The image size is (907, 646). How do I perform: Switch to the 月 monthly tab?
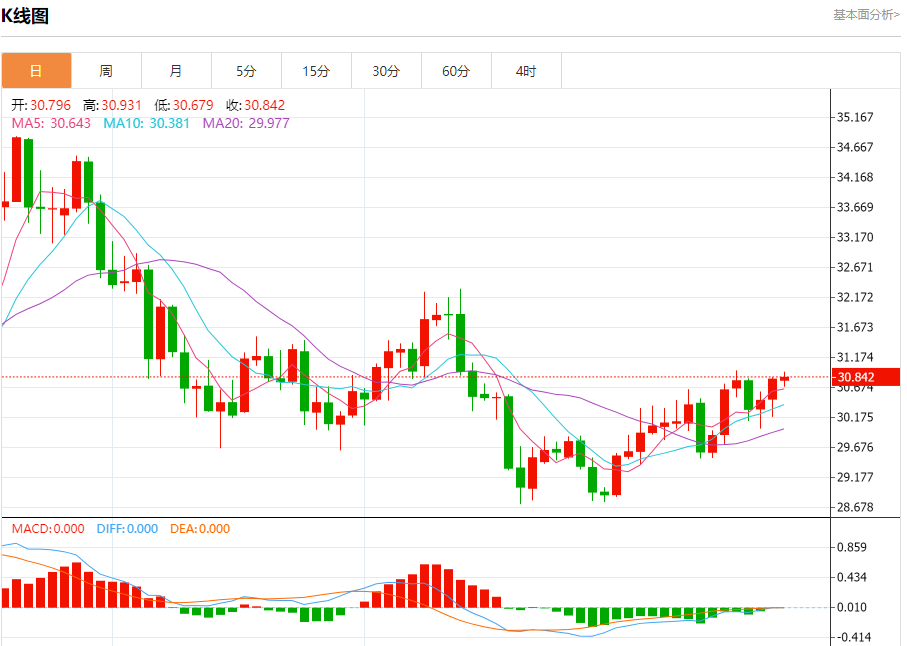(176, 71)
